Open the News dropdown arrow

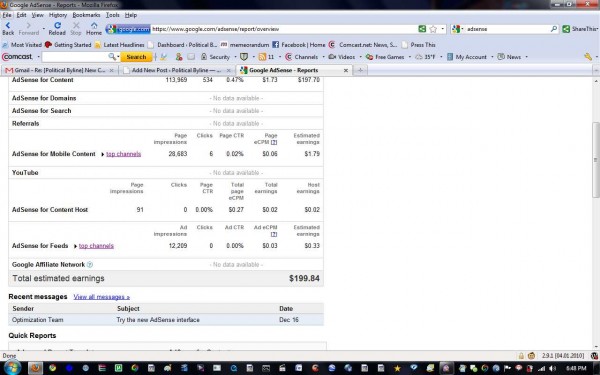526,57
